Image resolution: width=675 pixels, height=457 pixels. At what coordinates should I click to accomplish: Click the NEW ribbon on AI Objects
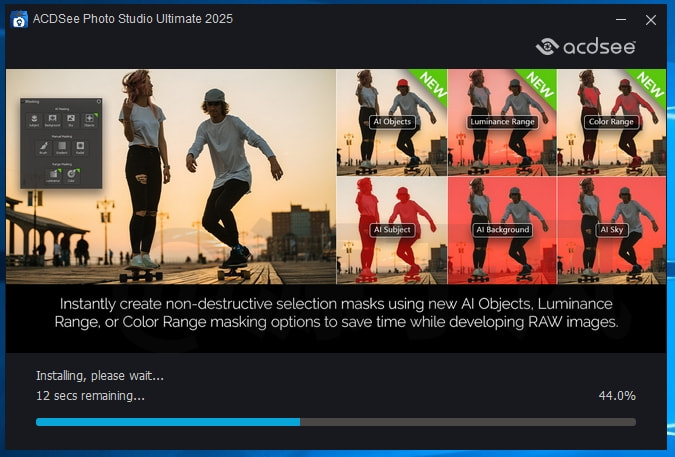pyautogui.click(x=432, y=84)
